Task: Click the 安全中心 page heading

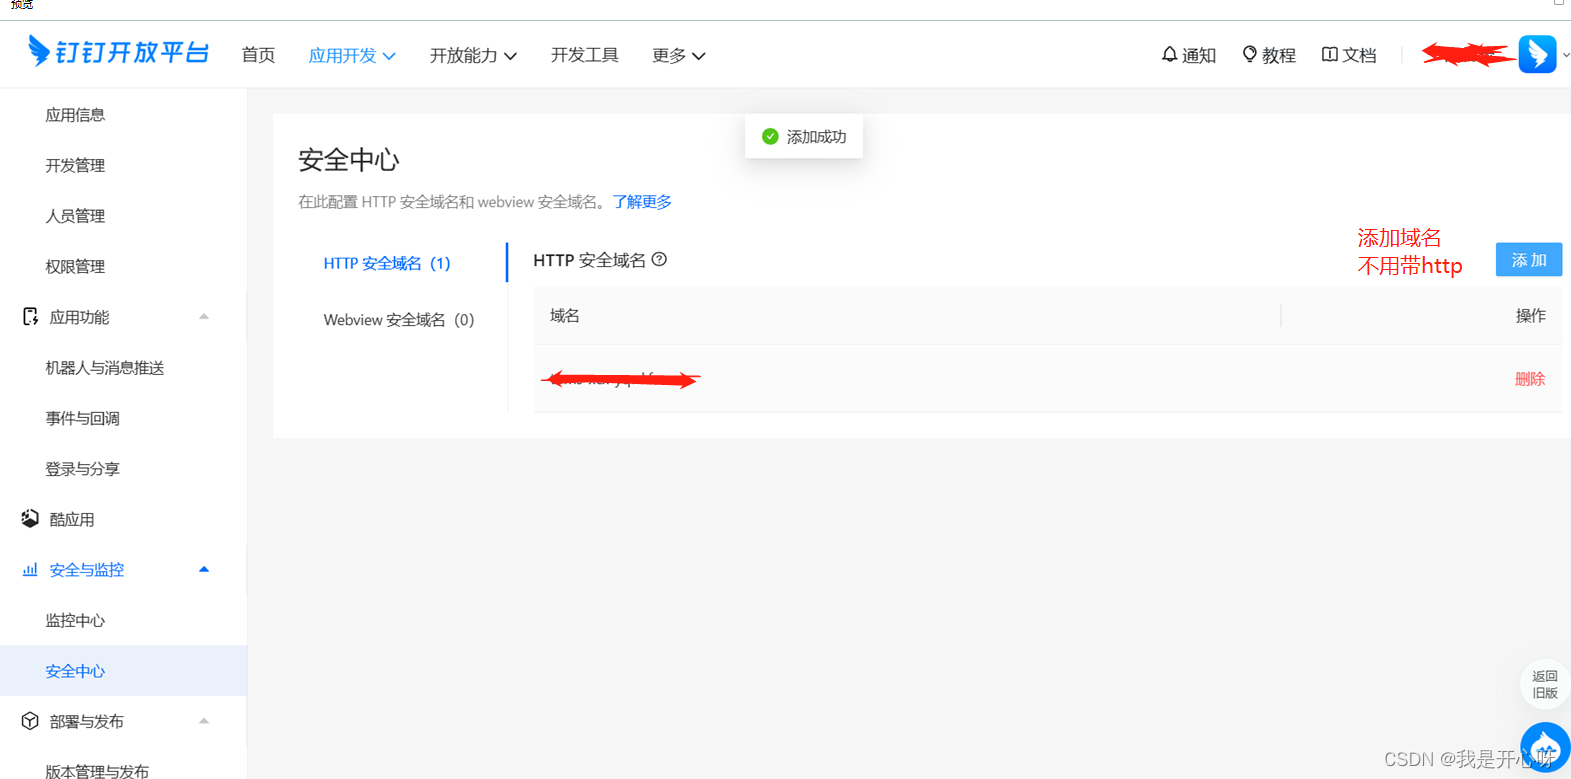Action: (349, 160)
